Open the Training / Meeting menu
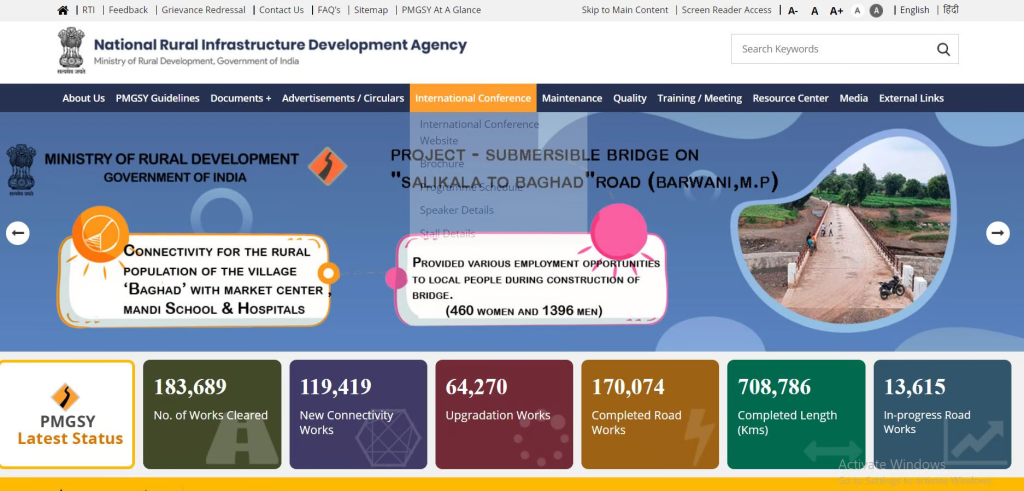 coord(699,98)
